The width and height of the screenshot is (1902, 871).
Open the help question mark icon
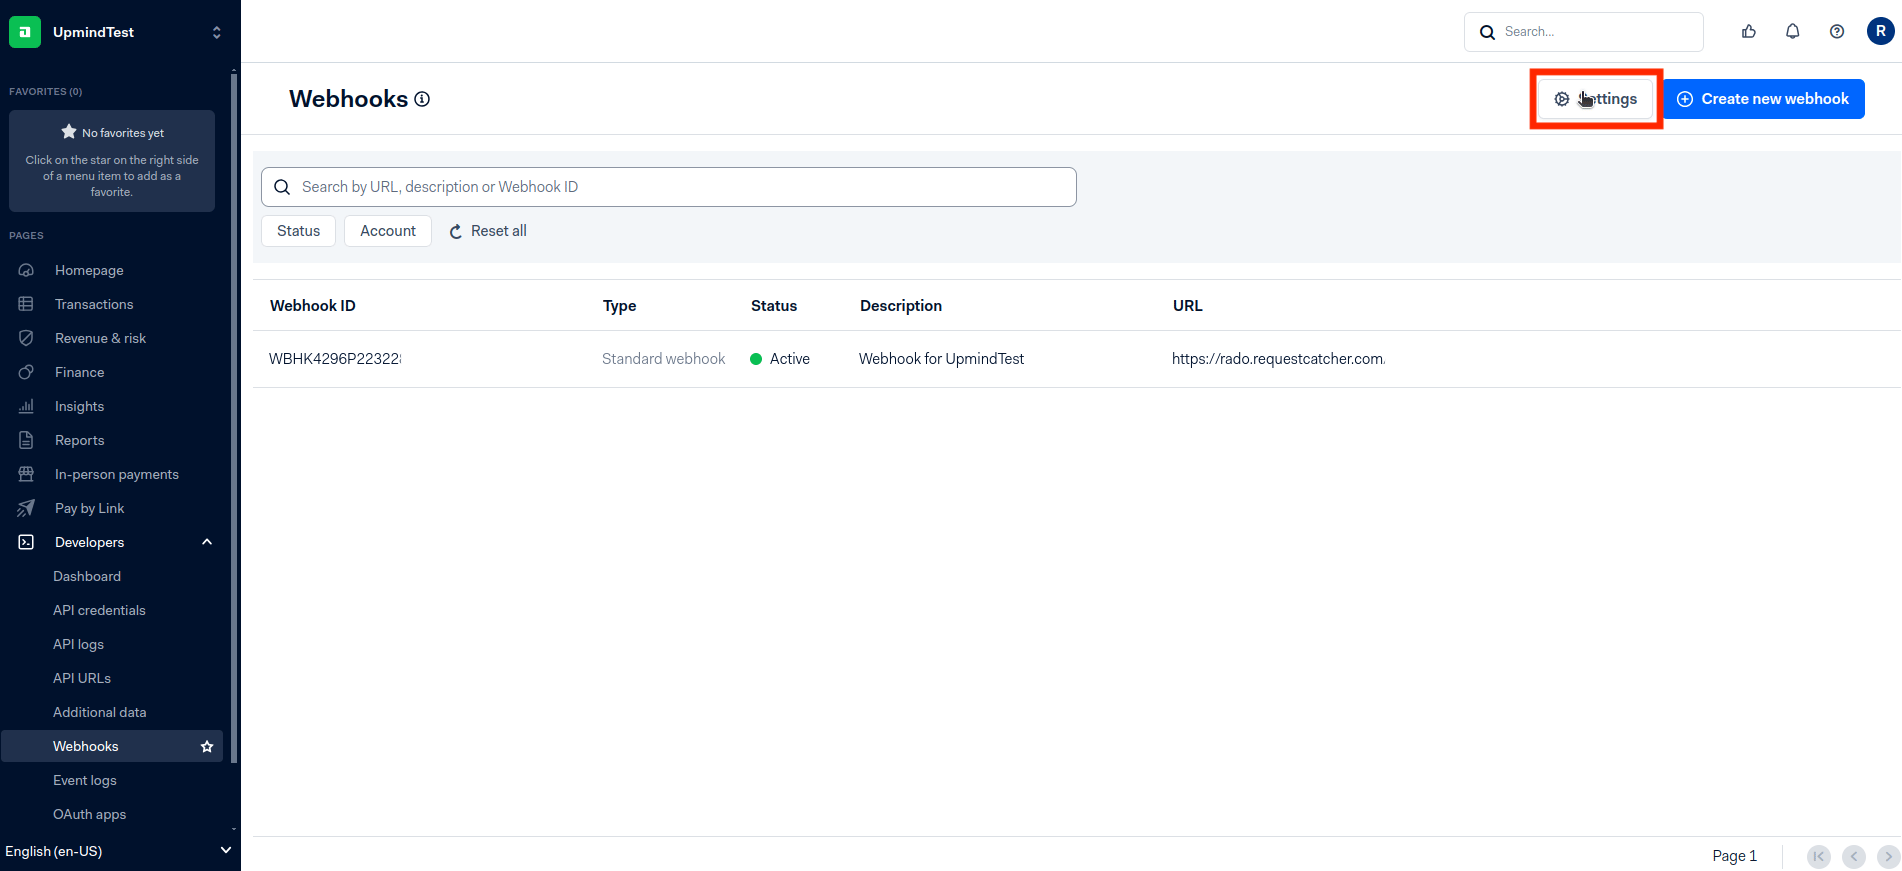point(1837,32)
